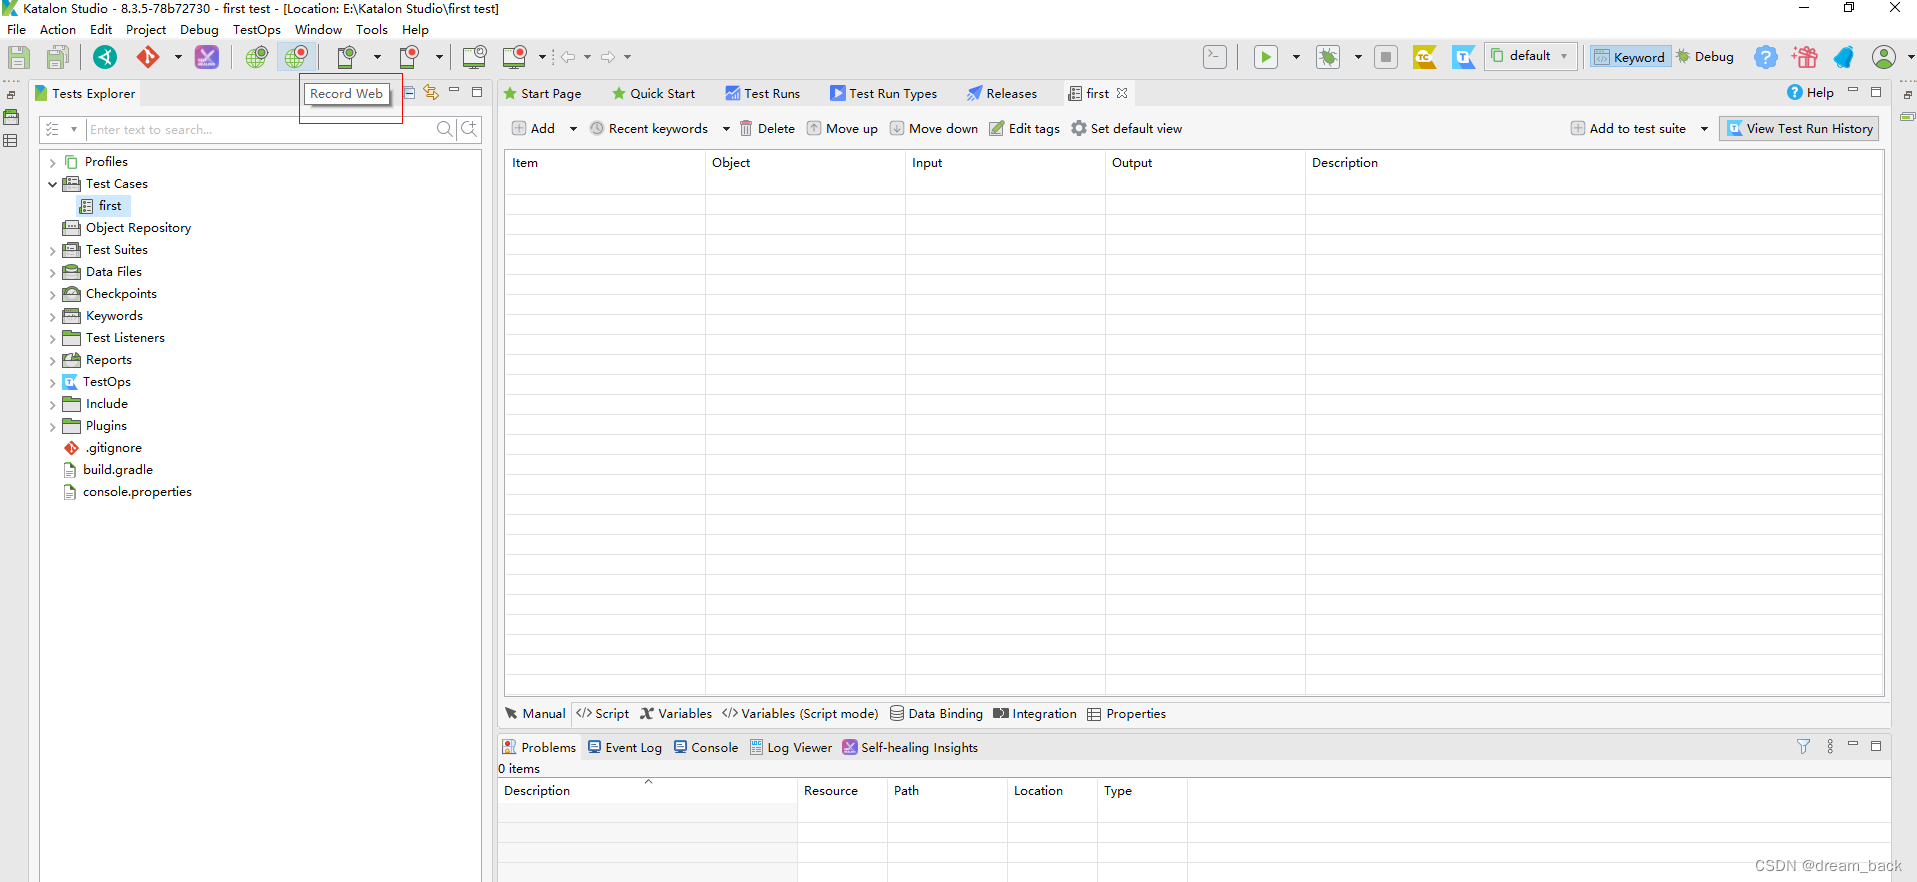1917x882 pixels.
Task: Click the filter icon in the Problems panel
Action: coord(1803,747)
